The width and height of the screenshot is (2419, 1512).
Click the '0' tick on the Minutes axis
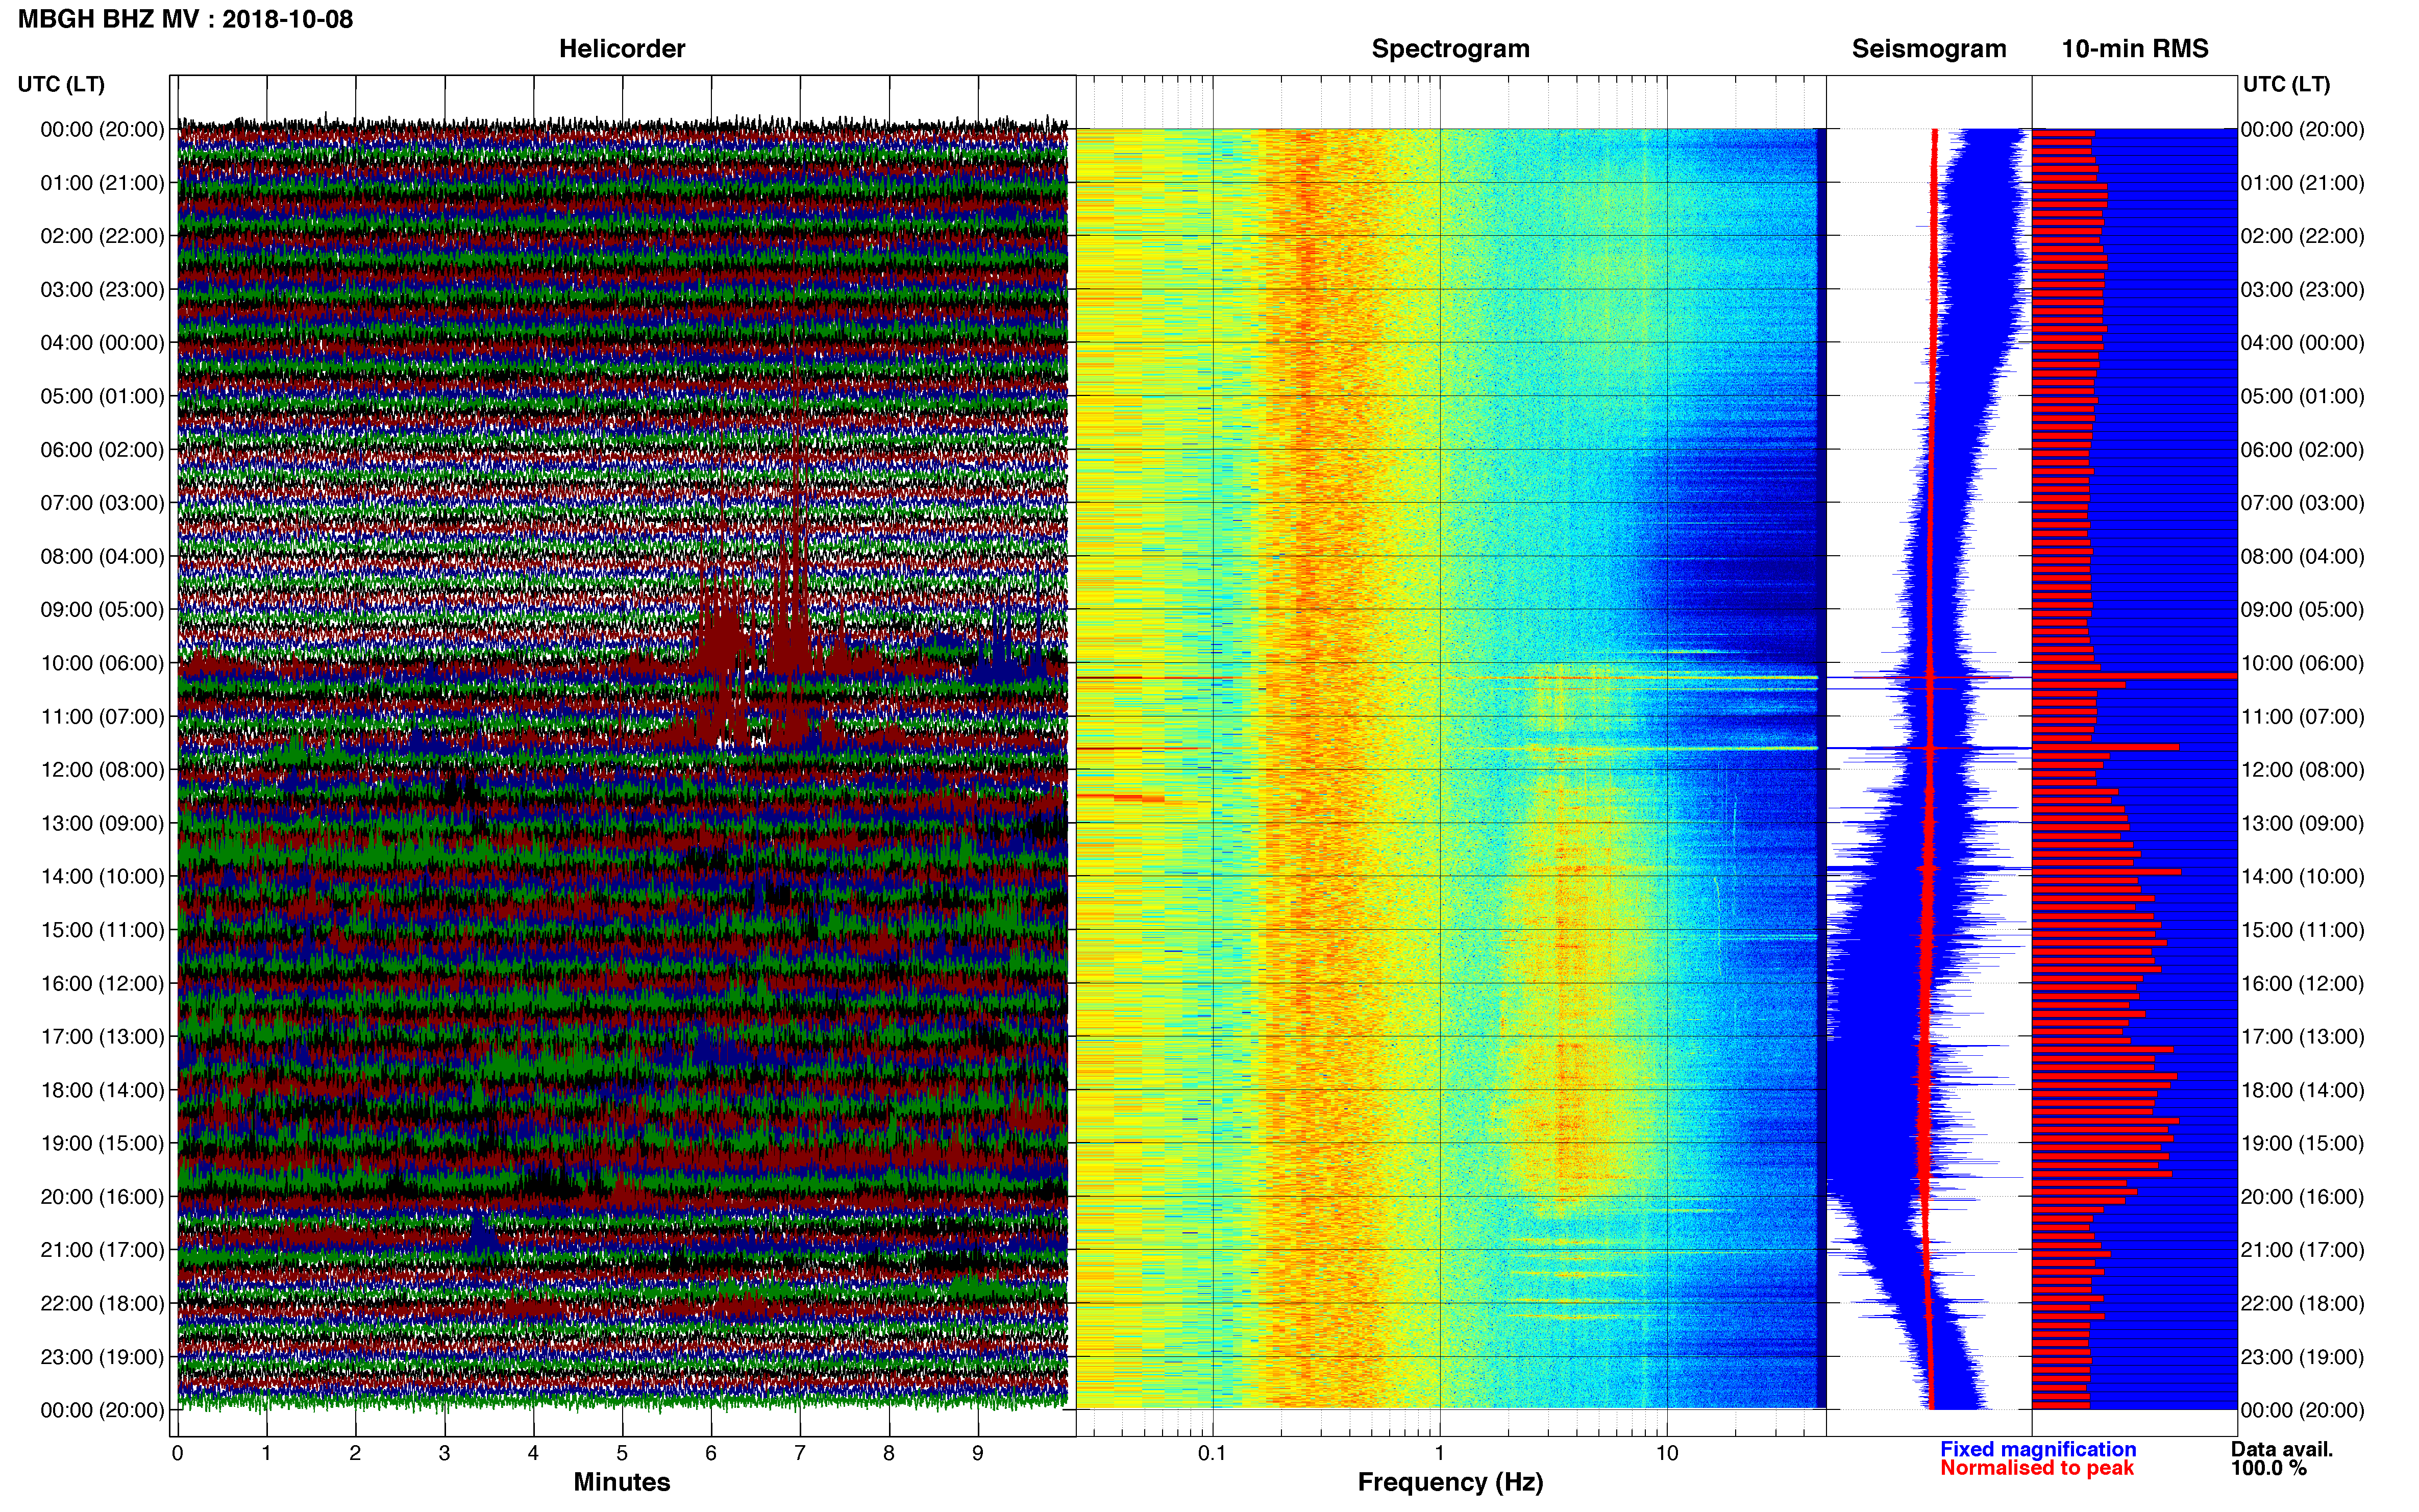pos(177,1454)
